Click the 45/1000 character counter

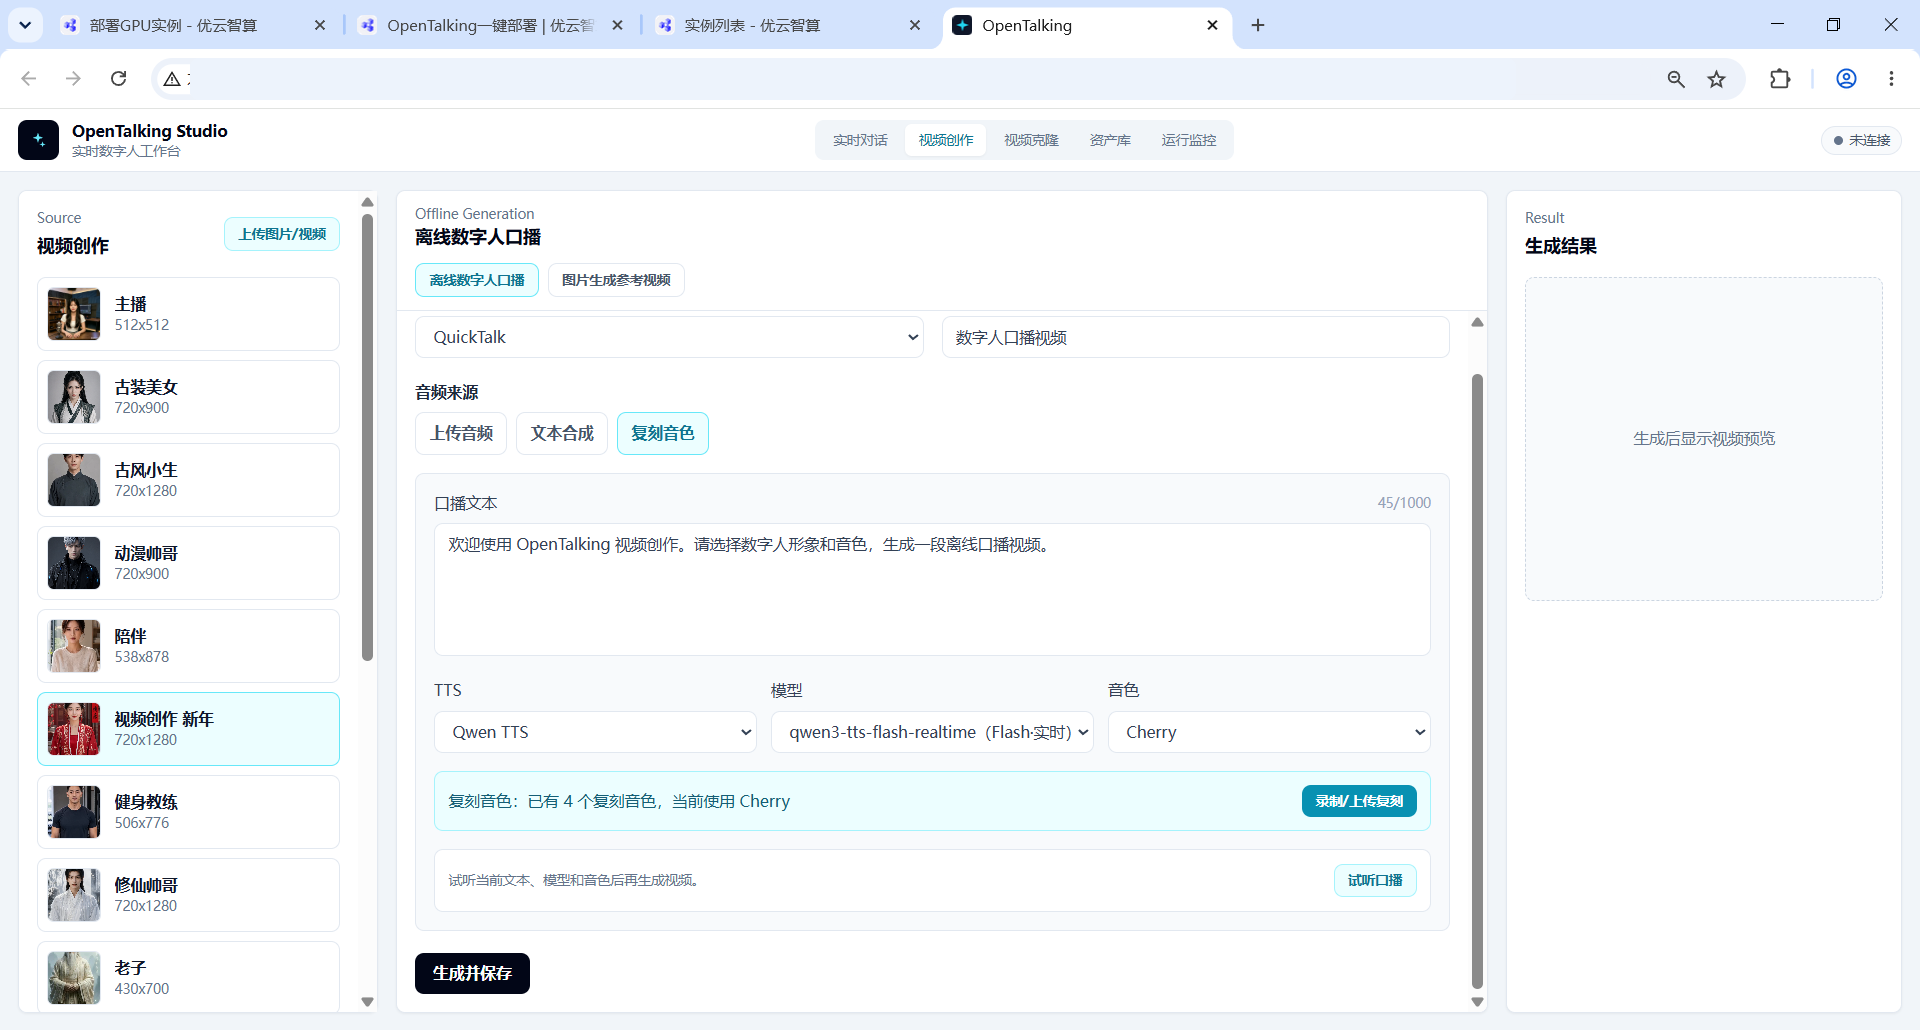pos(1404,503)
